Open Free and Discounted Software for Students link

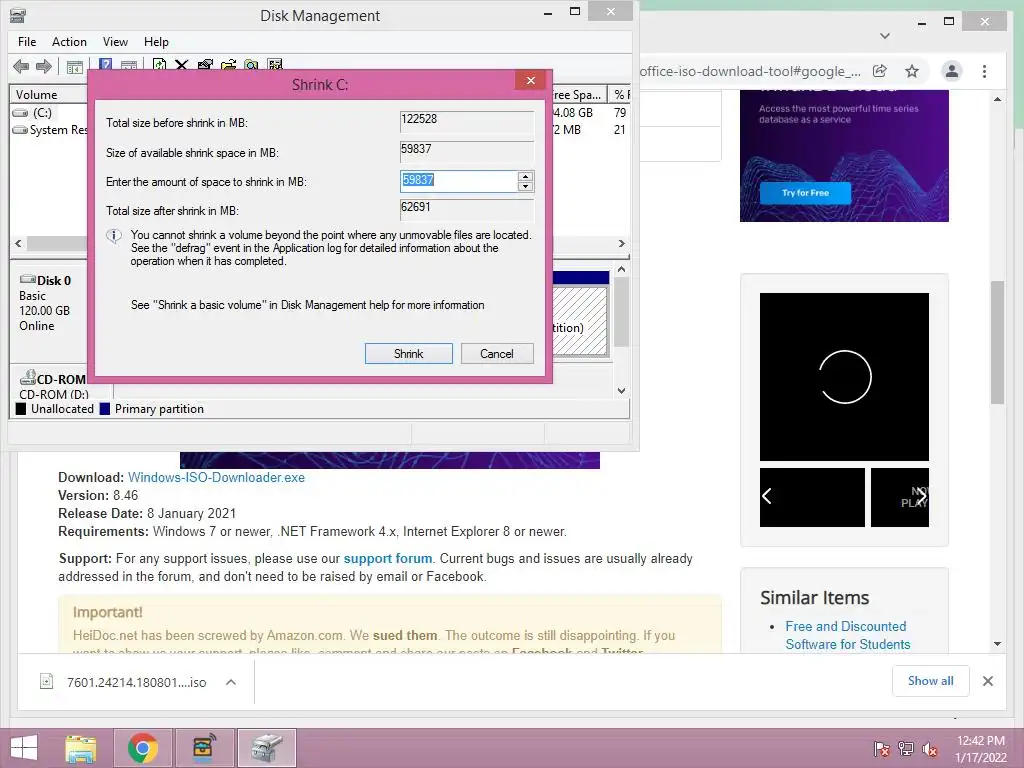pyautogui.click(x=847, y=635)
